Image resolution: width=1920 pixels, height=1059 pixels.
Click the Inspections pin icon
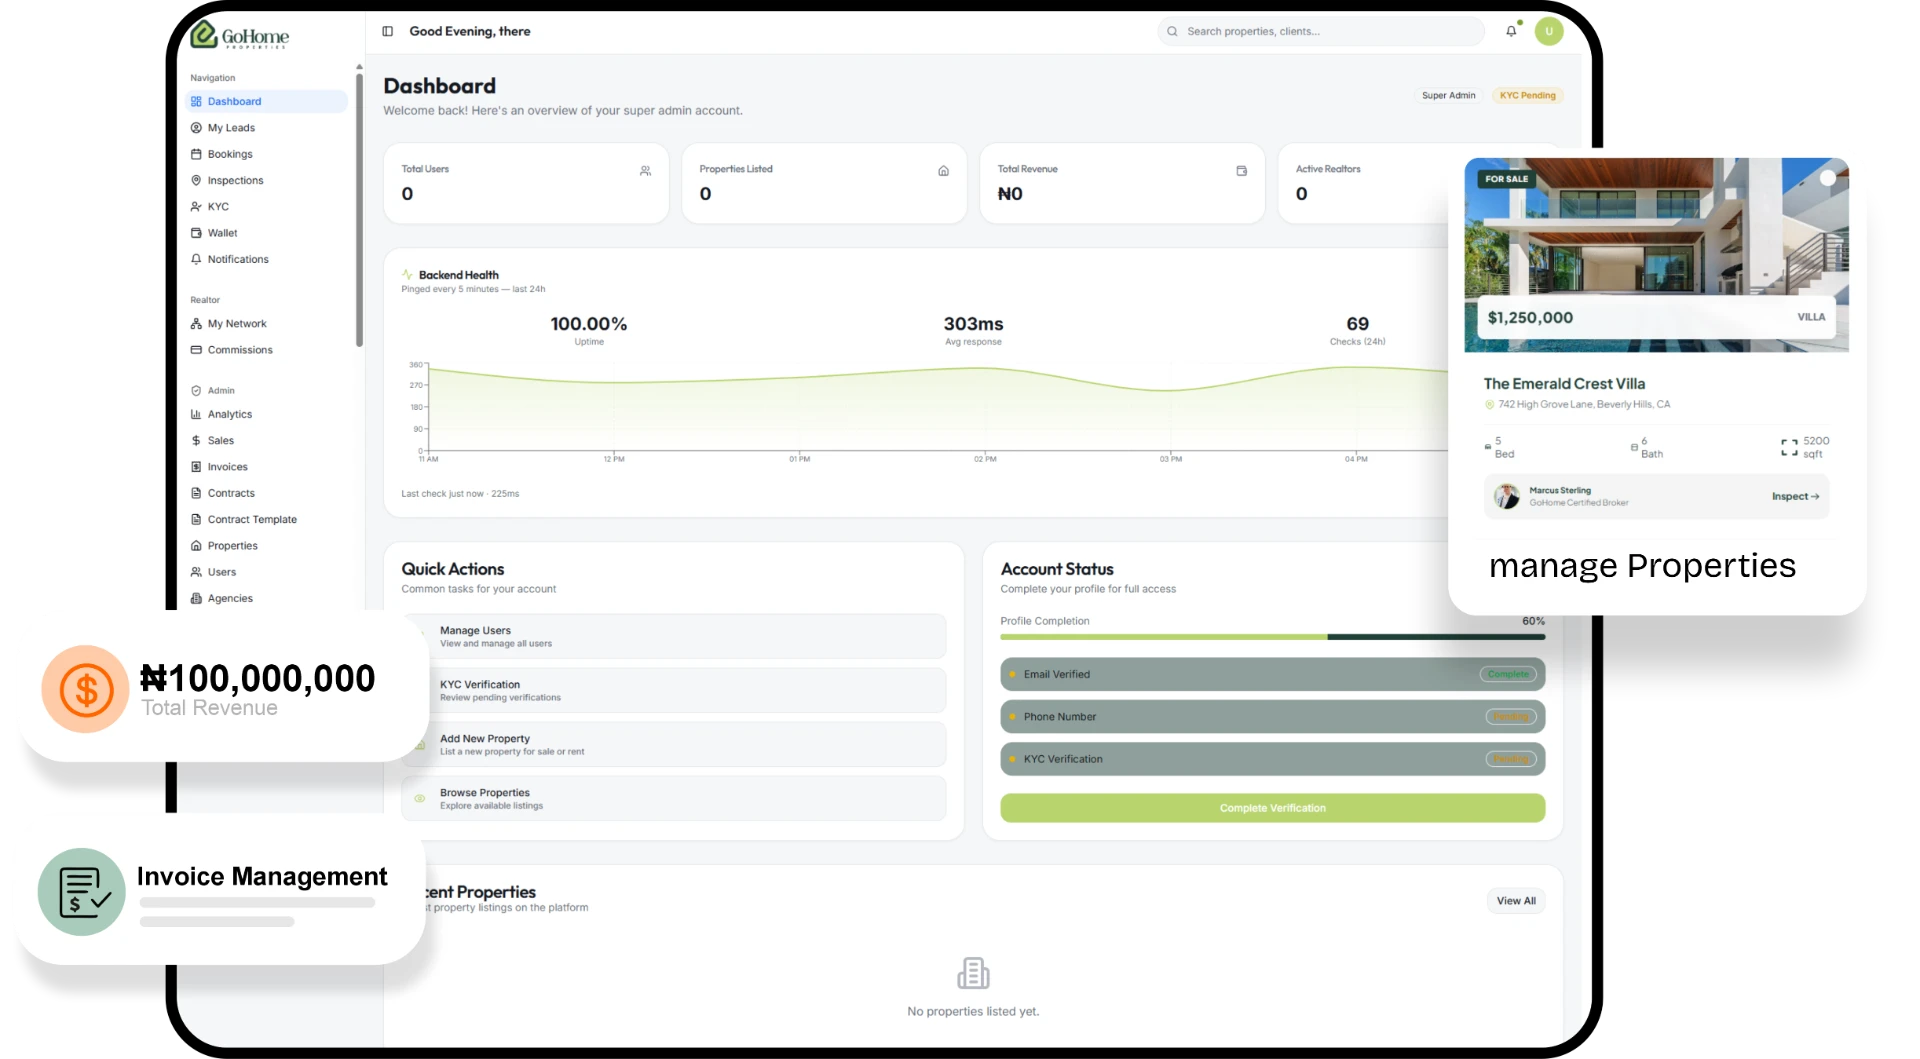[x=196, y=180]
